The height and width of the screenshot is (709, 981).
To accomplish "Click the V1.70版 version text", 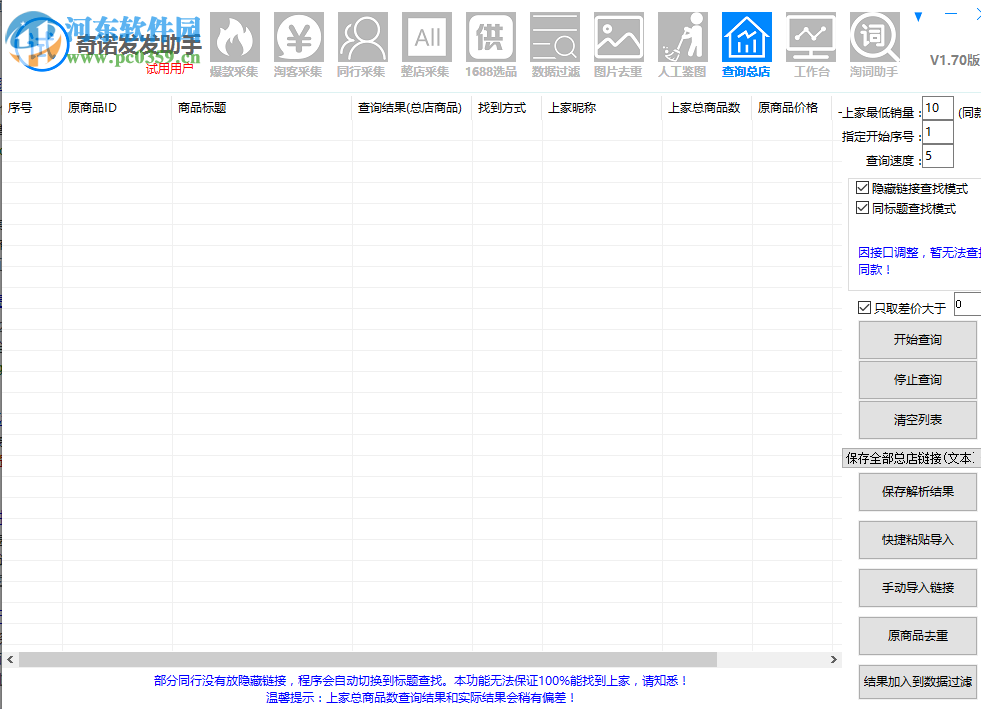I will (x=955, y=60).
